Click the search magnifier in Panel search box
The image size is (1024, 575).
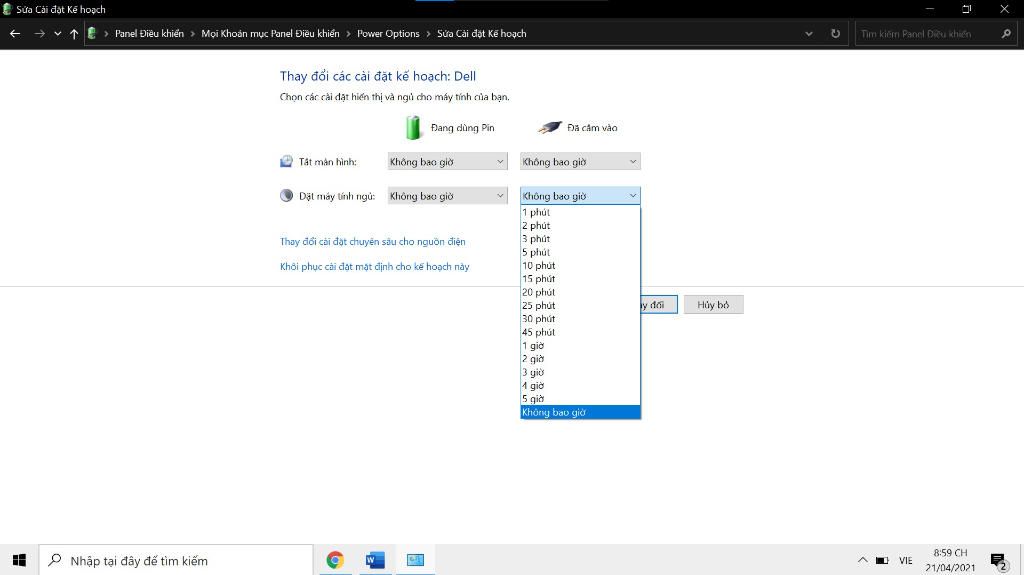[1006, 33]
